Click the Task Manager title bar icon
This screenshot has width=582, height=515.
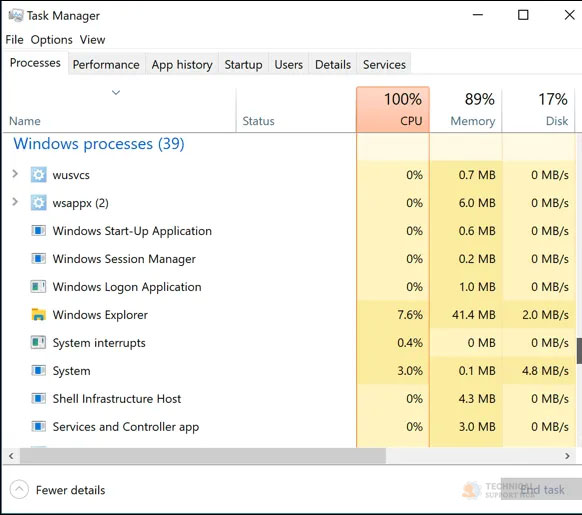pos(16,16)
